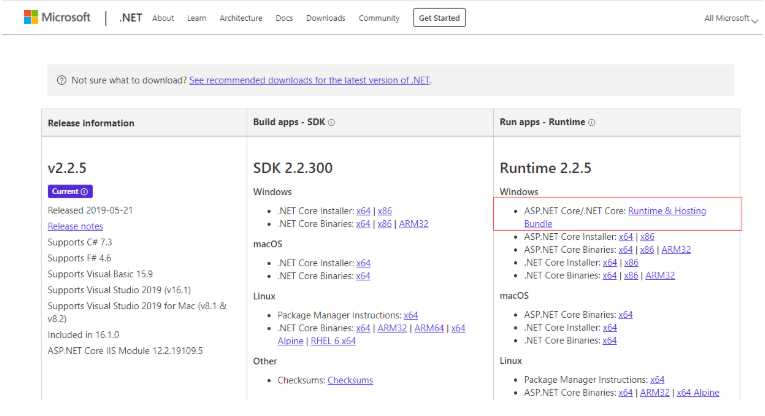Download SDK Windows .NET Core Installer x64
Screen dimensions: 765x416
[x=363, y=211]
